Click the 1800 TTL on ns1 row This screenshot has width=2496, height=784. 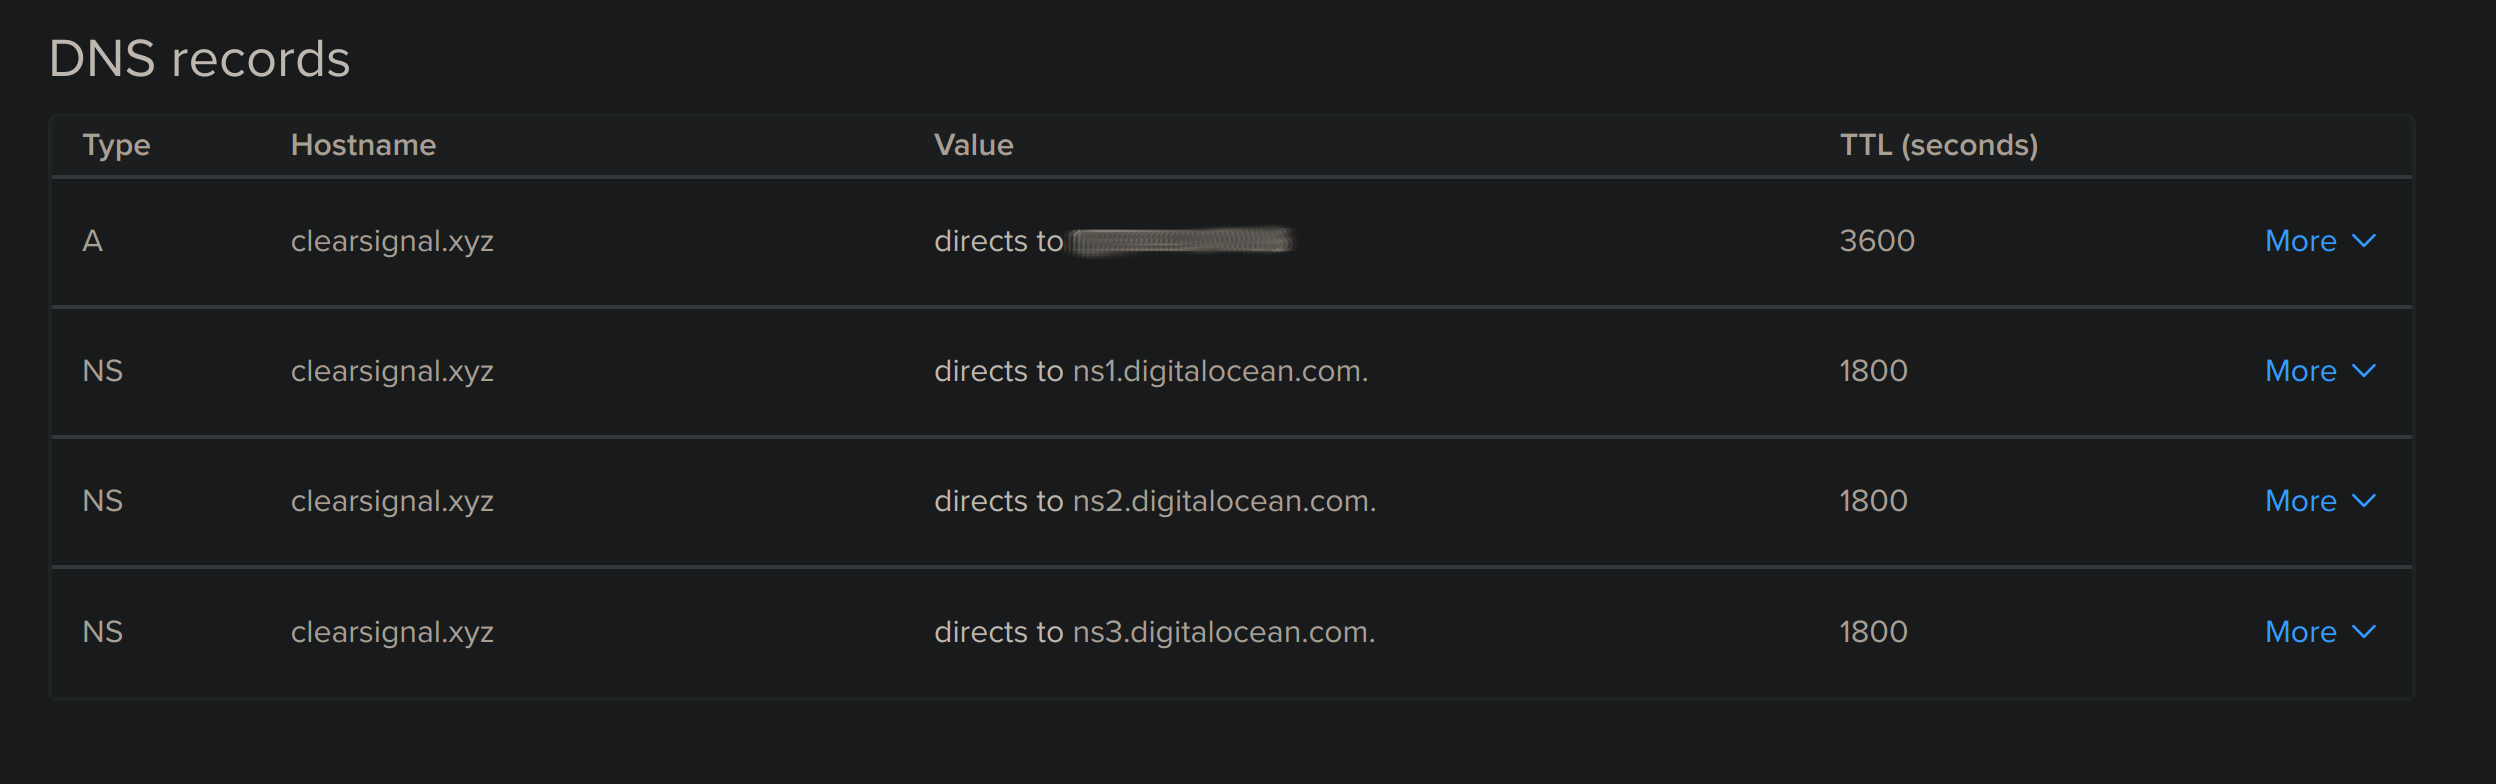pos(1873,371)
